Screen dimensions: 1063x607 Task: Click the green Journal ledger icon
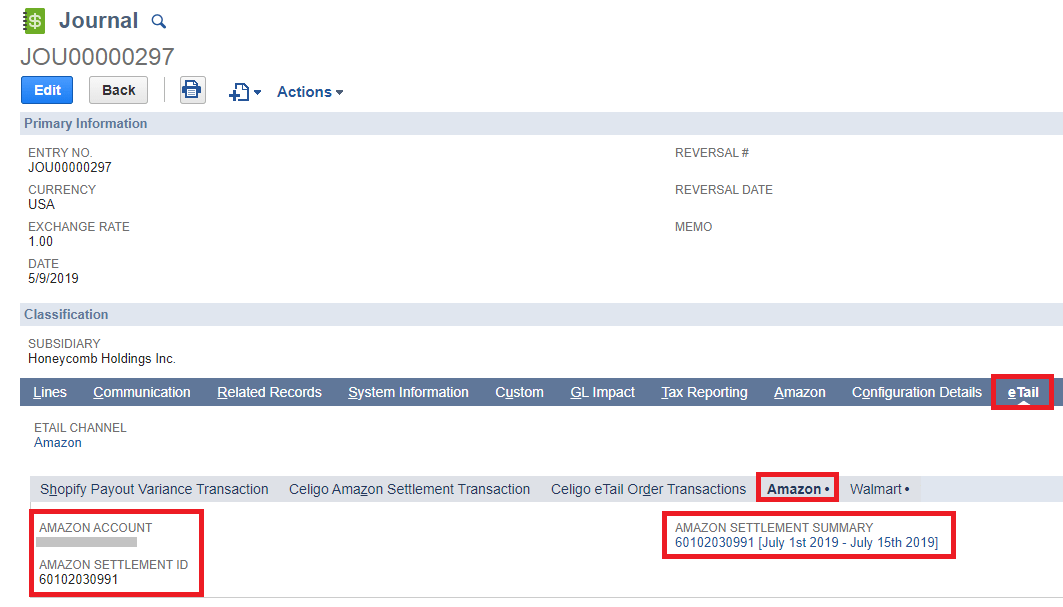33,20
